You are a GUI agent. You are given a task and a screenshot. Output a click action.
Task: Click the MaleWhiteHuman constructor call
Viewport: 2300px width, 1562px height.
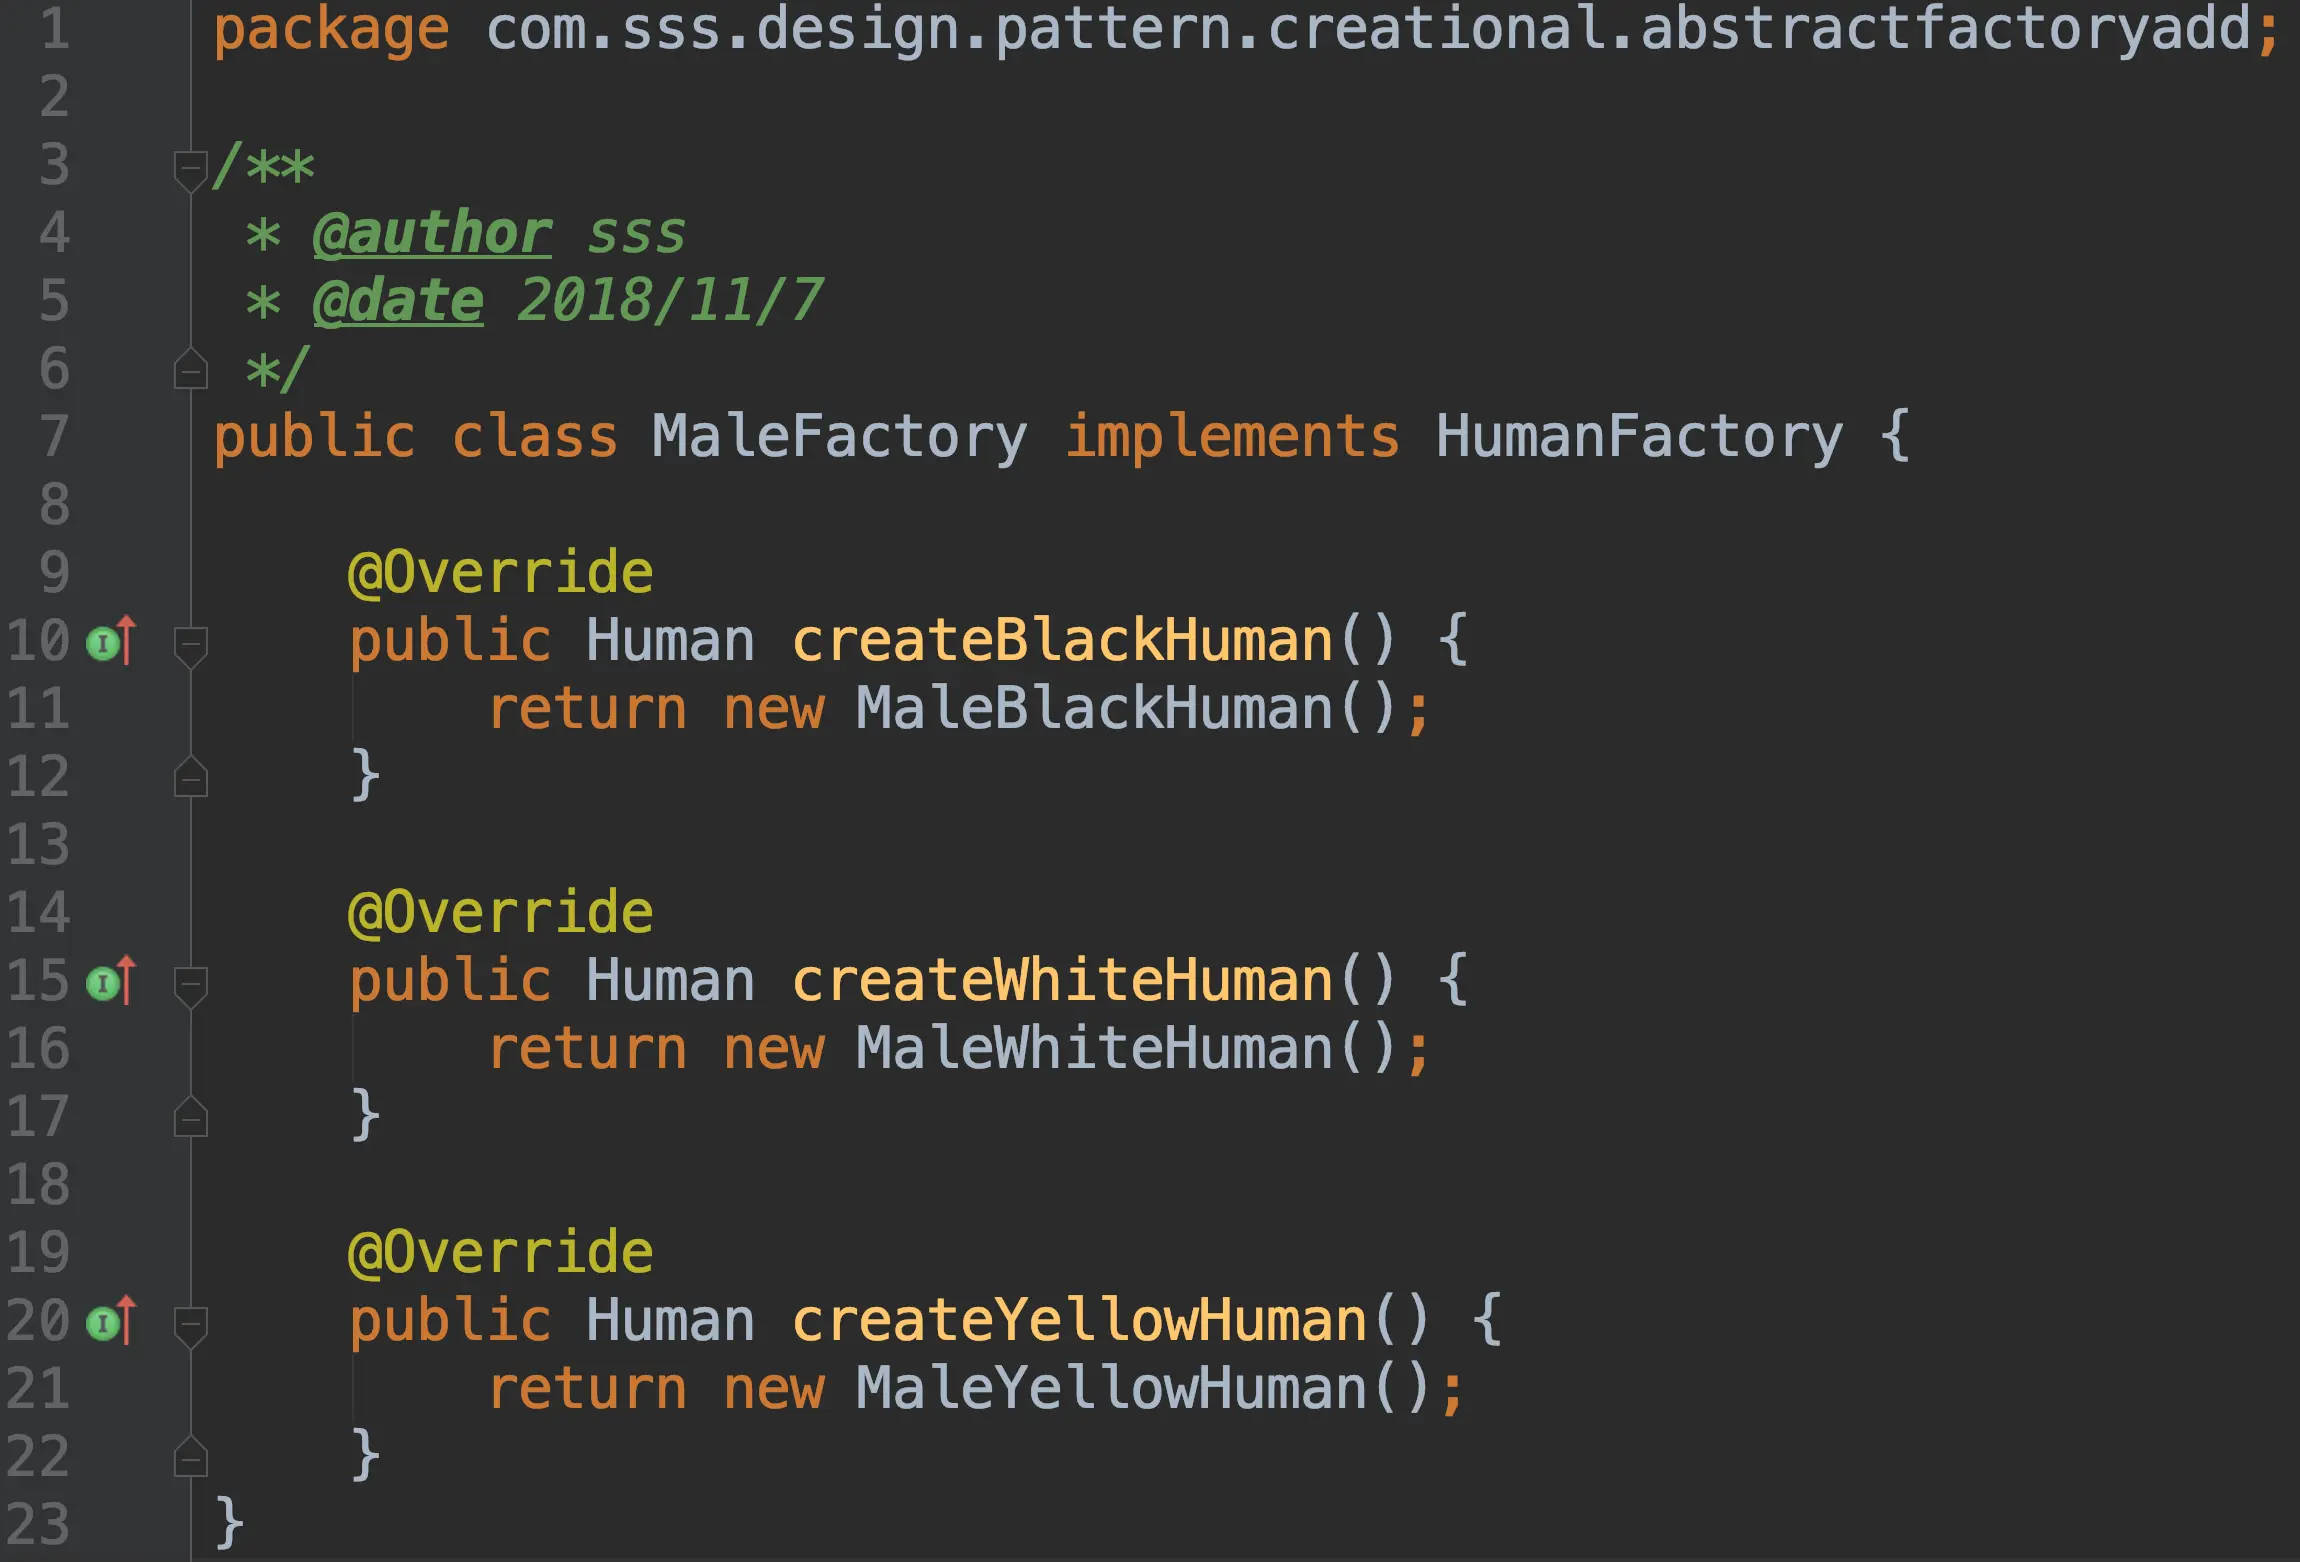coord(1094,1050)
